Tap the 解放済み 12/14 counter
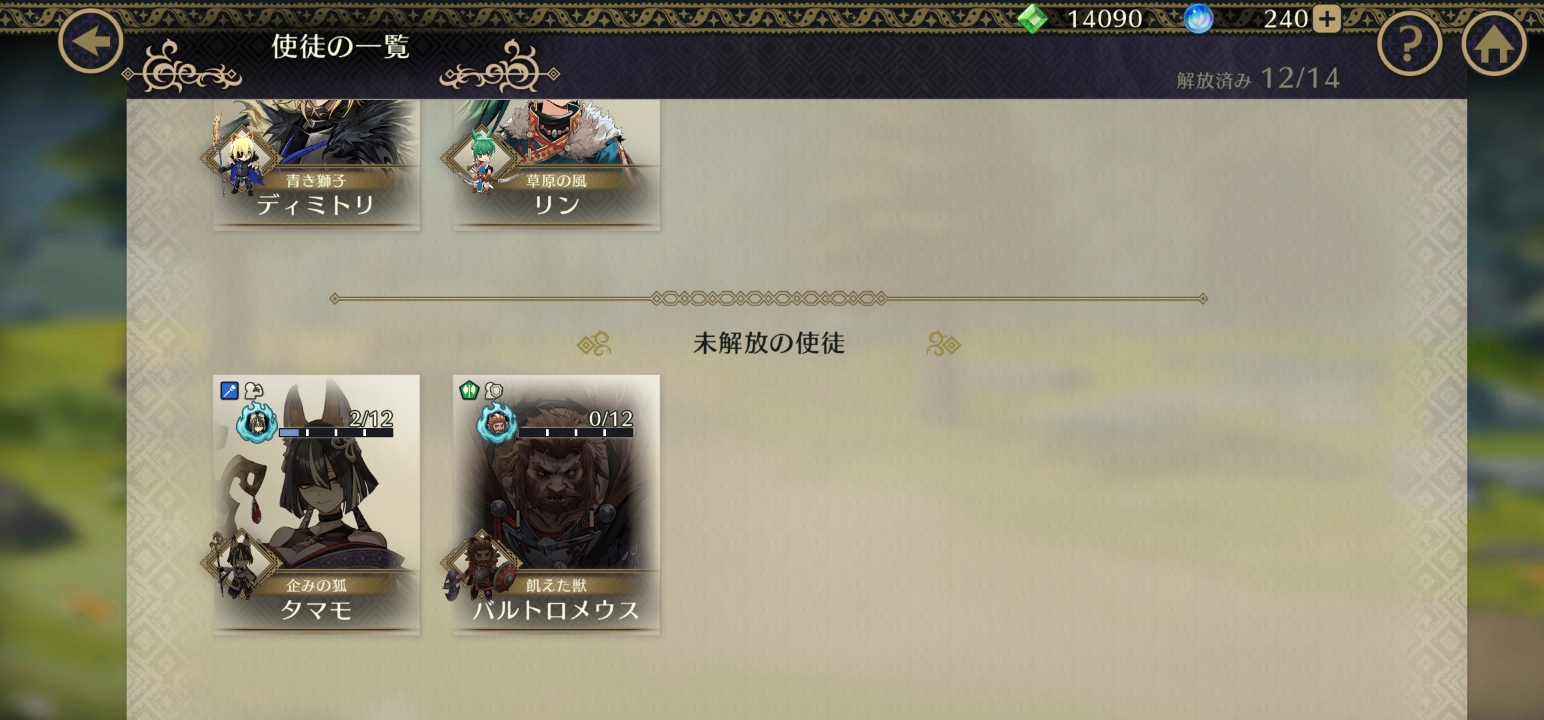The image size is (1544, 720). click(x=1258, y=78)
